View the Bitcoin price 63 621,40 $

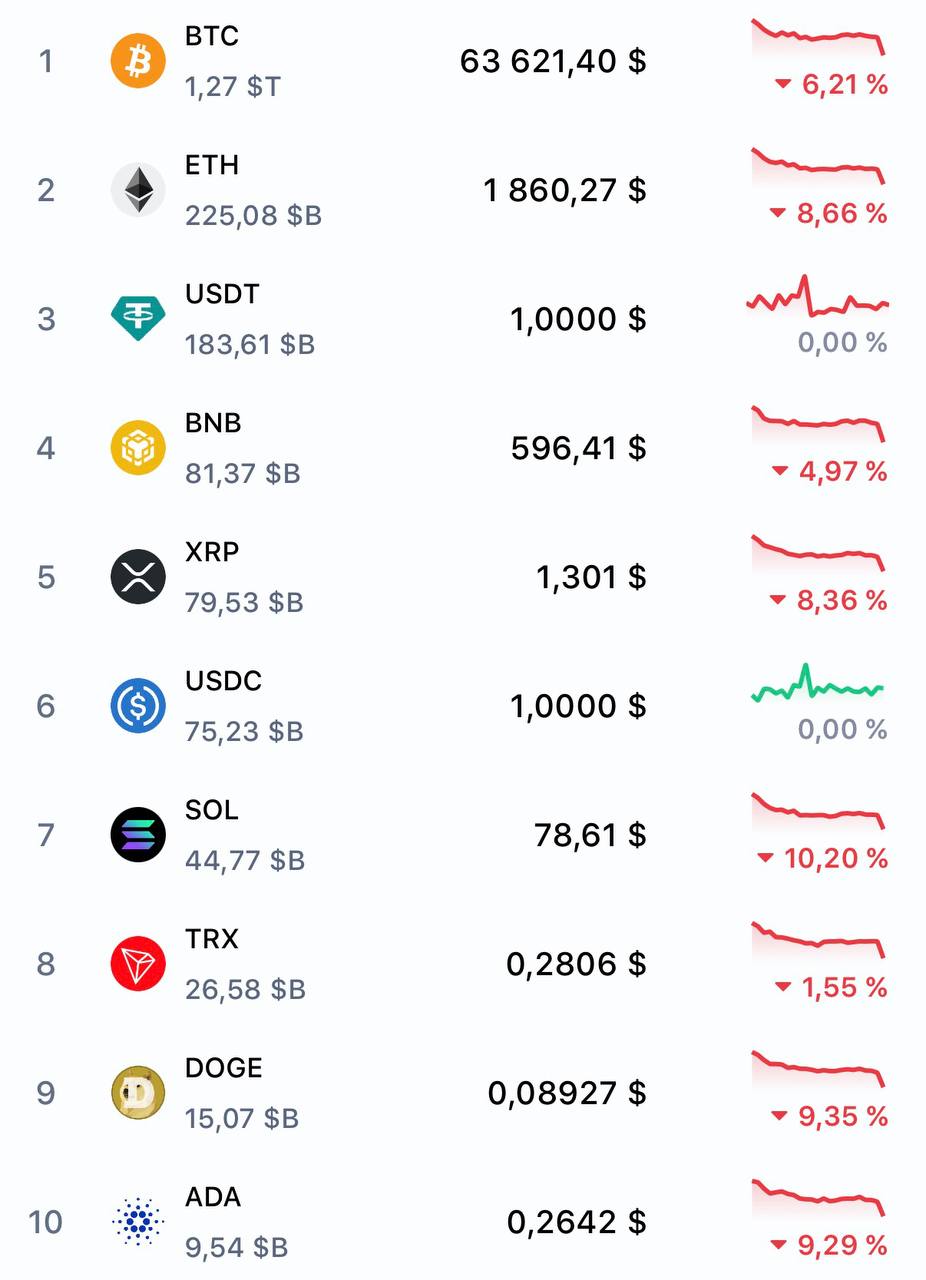tap(553, 62)
